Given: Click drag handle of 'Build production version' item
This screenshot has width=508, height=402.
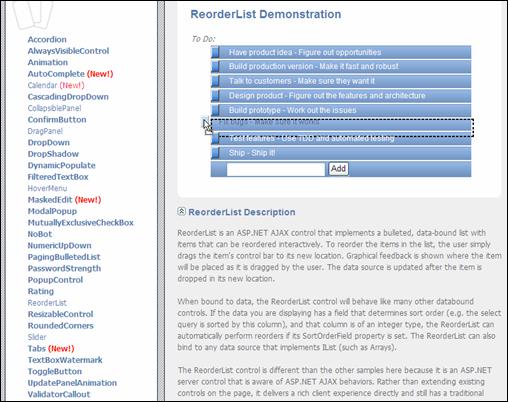Looking at the screenshot, I should 215,67.
